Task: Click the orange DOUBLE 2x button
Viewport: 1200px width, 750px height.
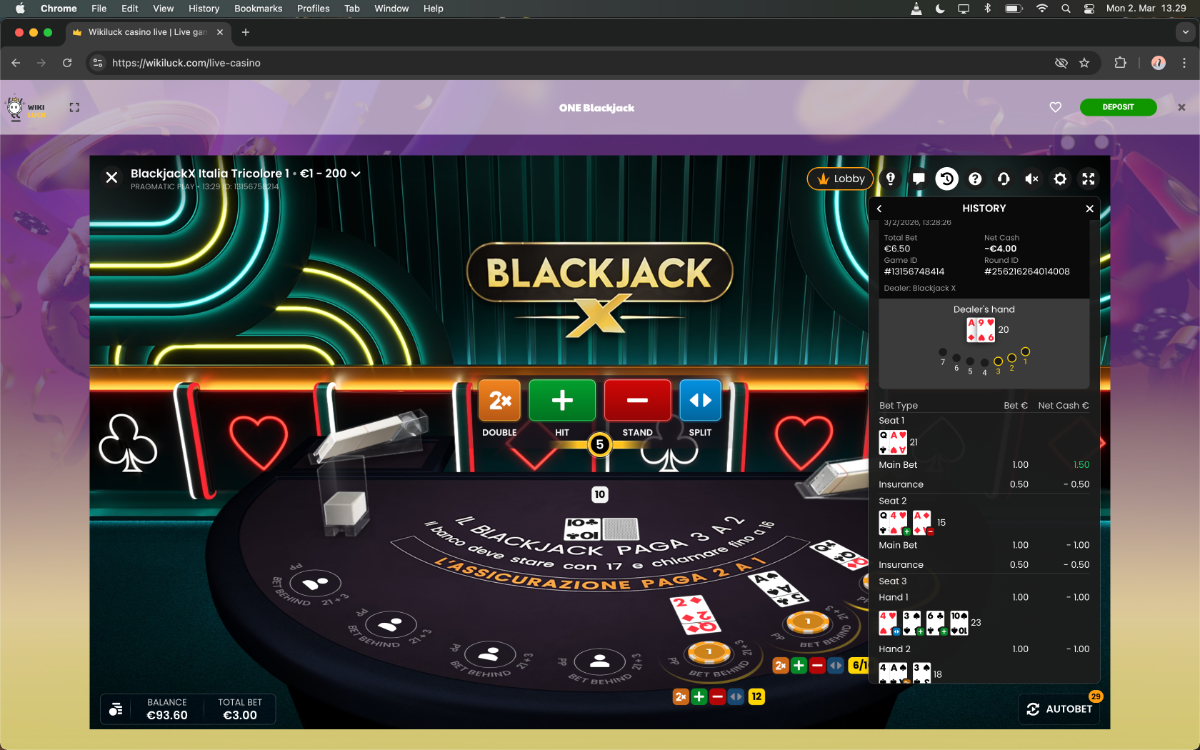Action: (499, 401)
